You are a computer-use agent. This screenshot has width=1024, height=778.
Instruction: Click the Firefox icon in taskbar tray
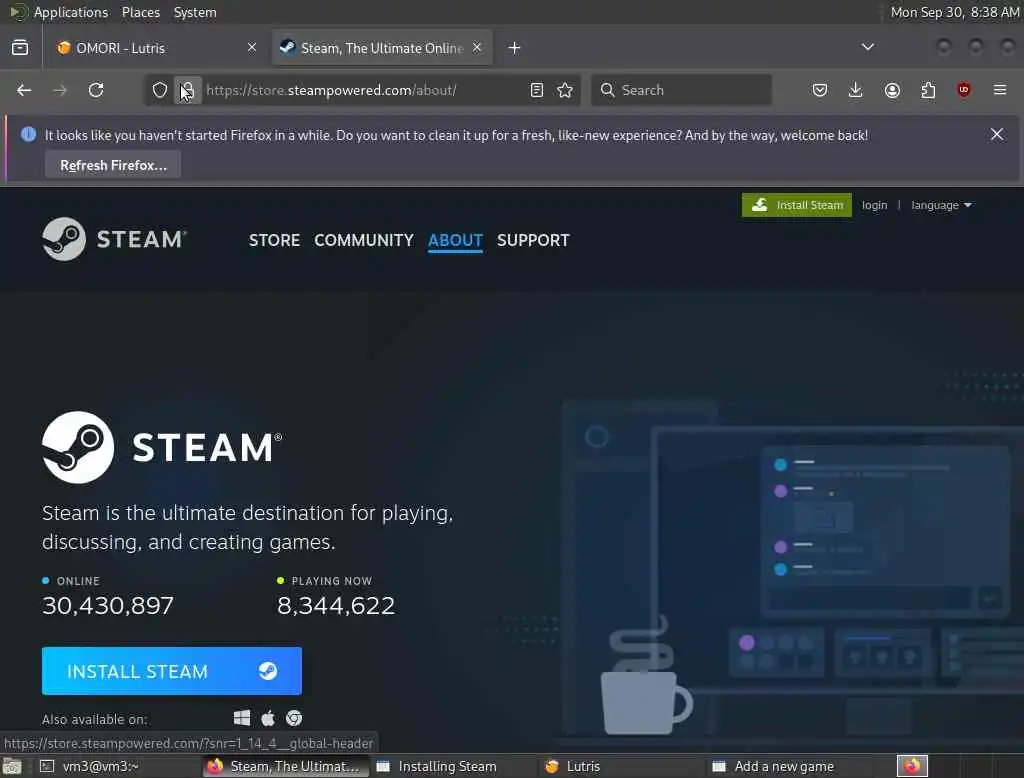912,766
